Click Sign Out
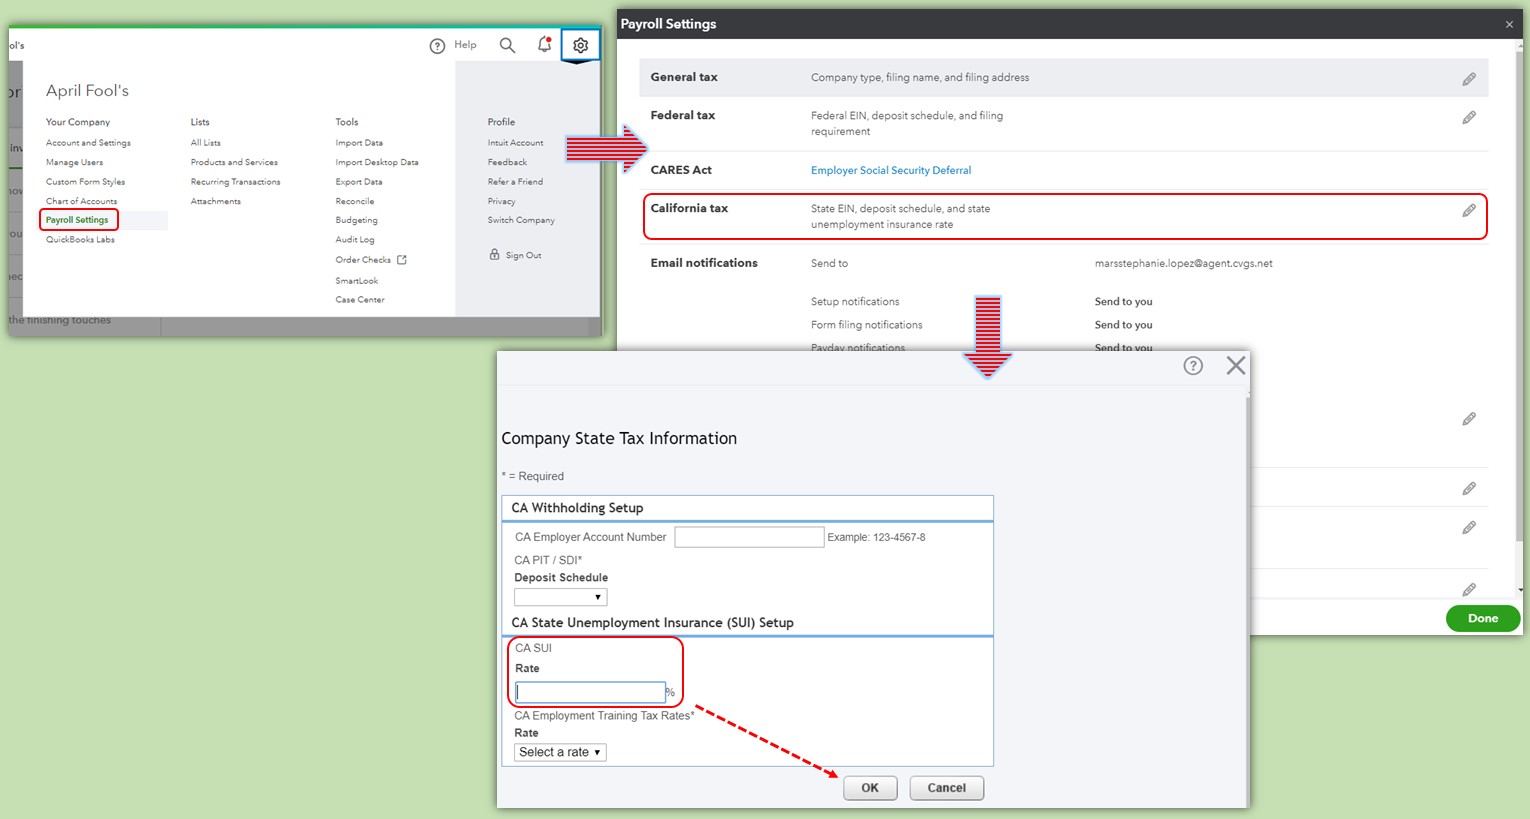Image resolution: width=1530 pixels, height=819 pixels. [523, 255]
